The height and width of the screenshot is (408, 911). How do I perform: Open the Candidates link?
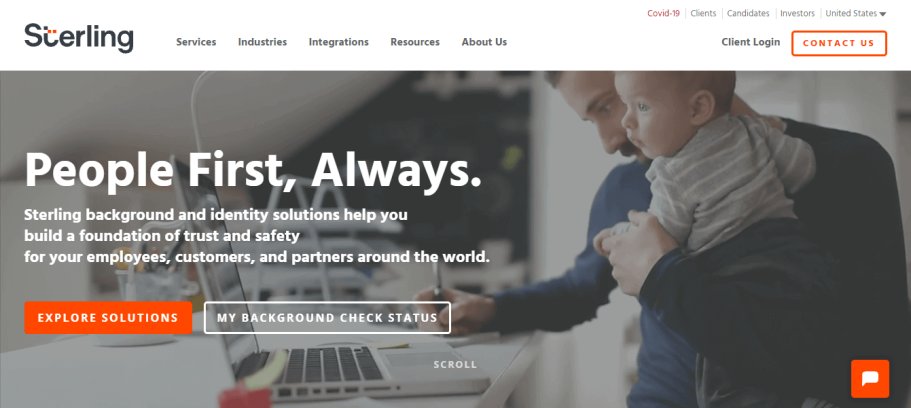748,13
